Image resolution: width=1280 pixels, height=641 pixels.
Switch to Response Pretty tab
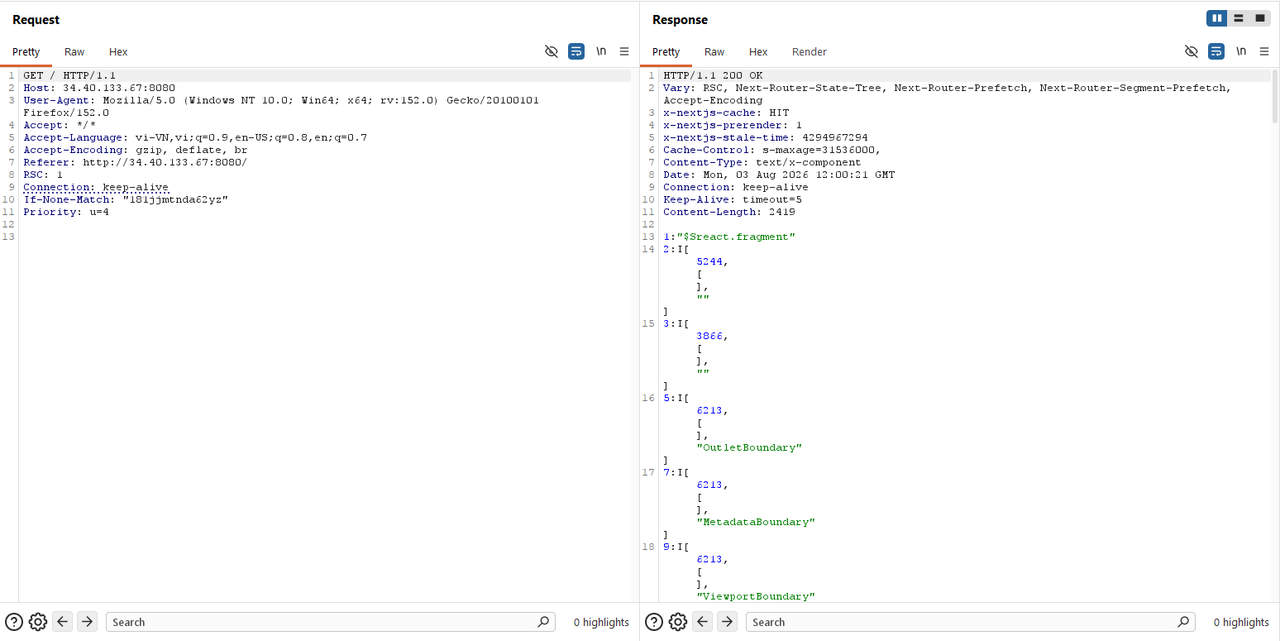click(x=666, y=52)
